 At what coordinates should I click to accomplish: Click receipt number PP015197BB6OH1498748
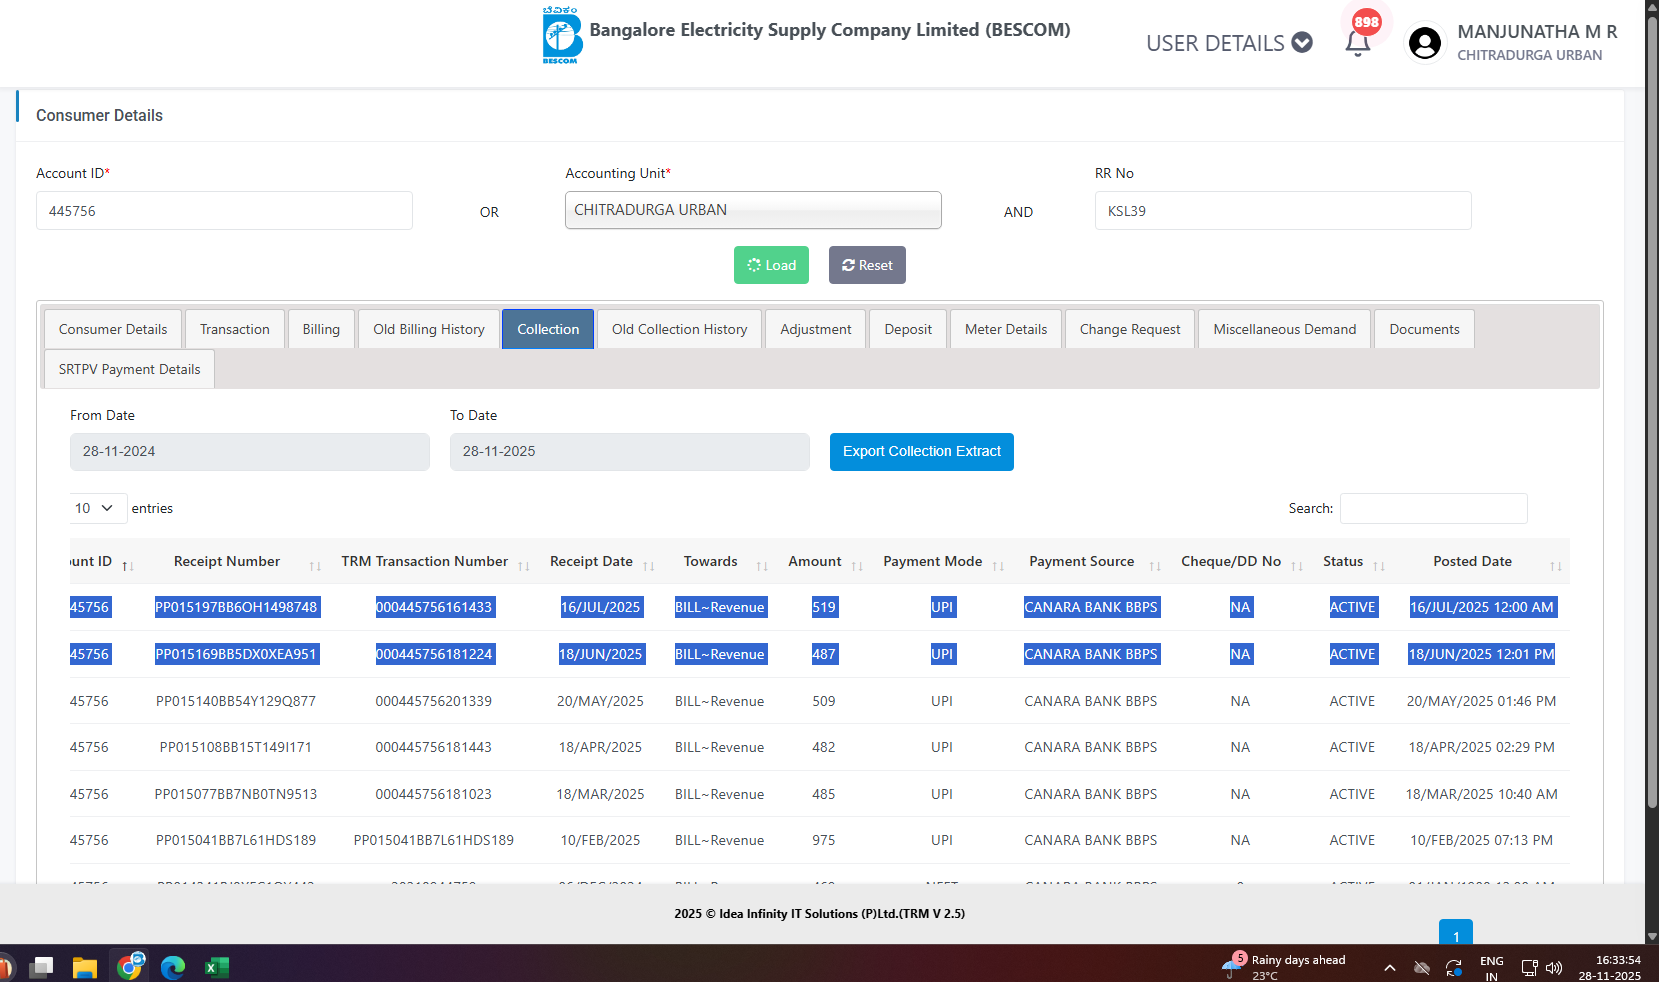pos(236,607)
